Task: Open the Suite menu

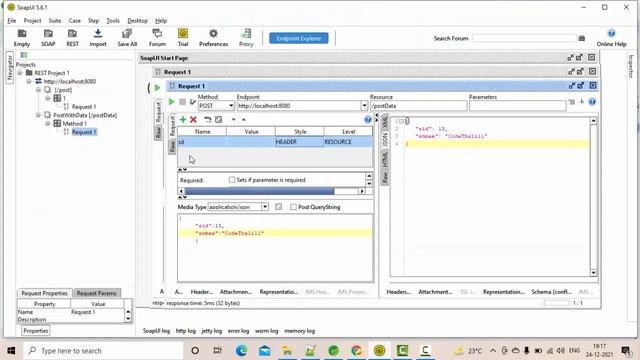Action: point(55,20)
